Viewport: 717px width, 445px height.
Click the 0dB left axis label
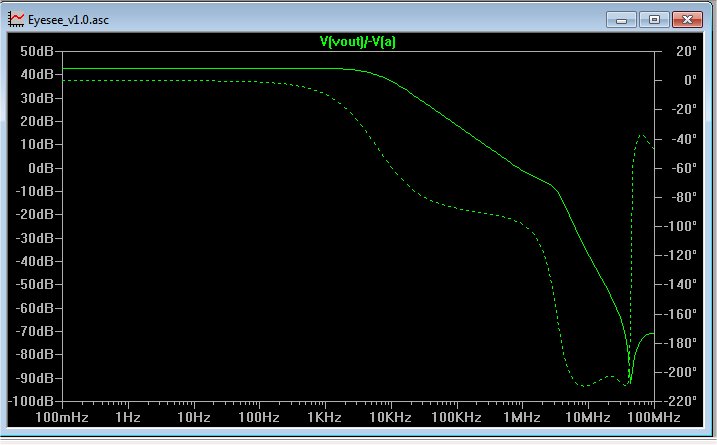click(x=41, y=168)
